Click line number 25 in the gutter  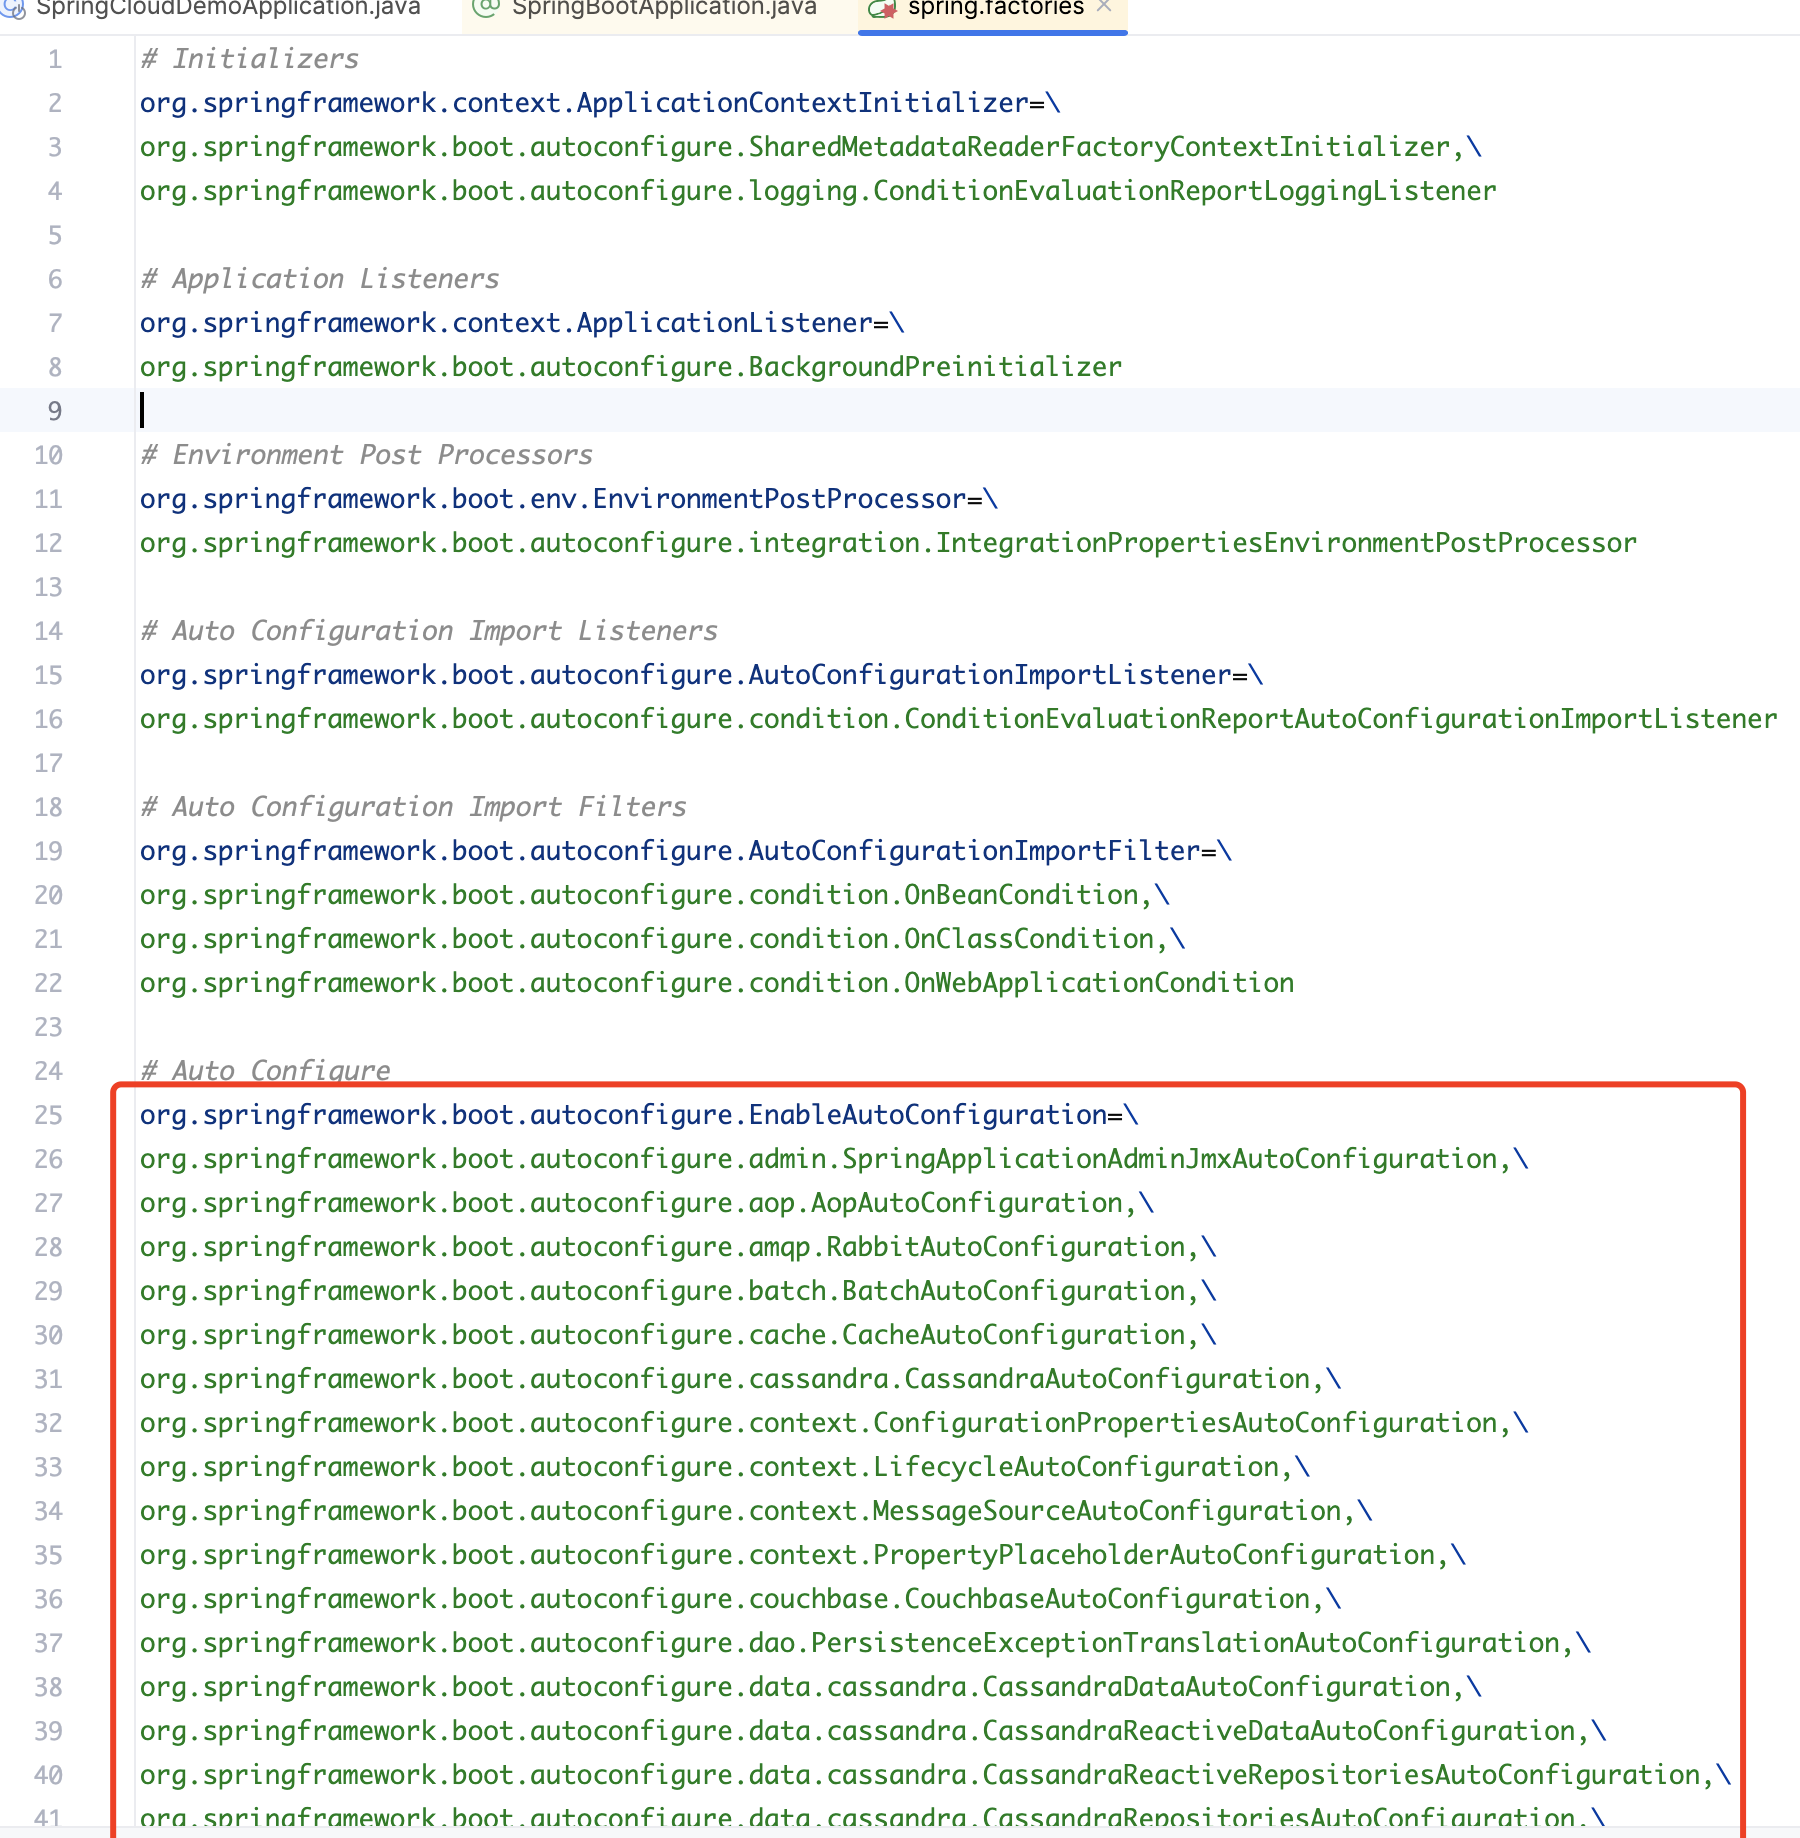[x=47, y=1114]
